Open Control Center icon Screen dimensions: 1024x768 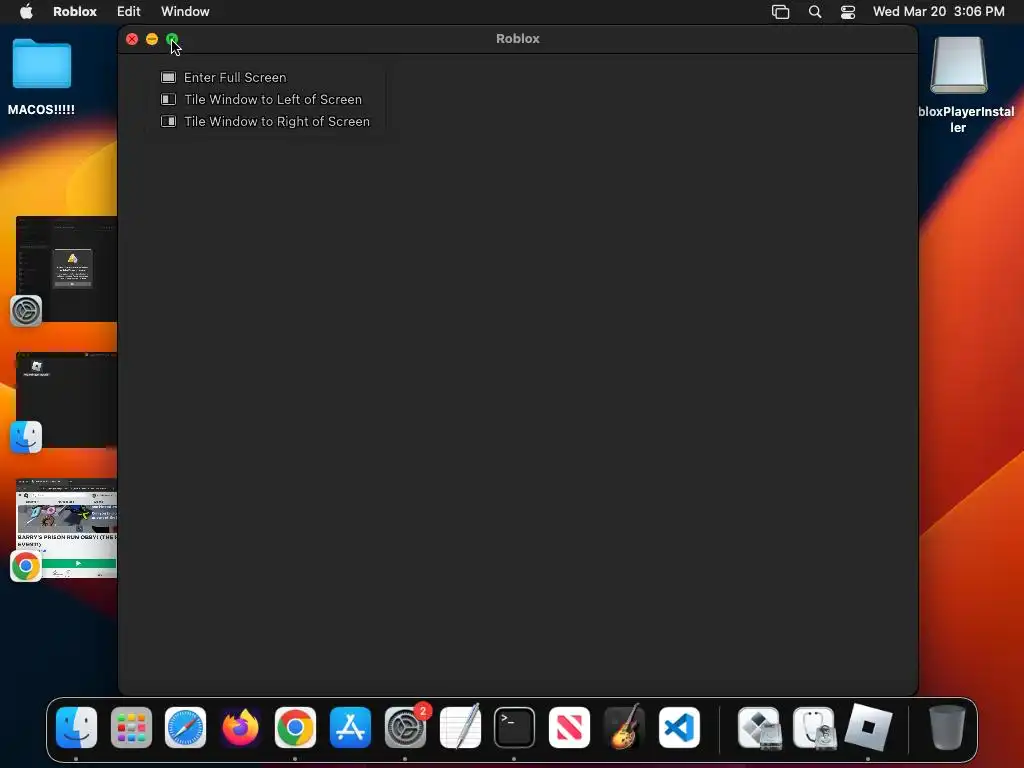(848, 12)
